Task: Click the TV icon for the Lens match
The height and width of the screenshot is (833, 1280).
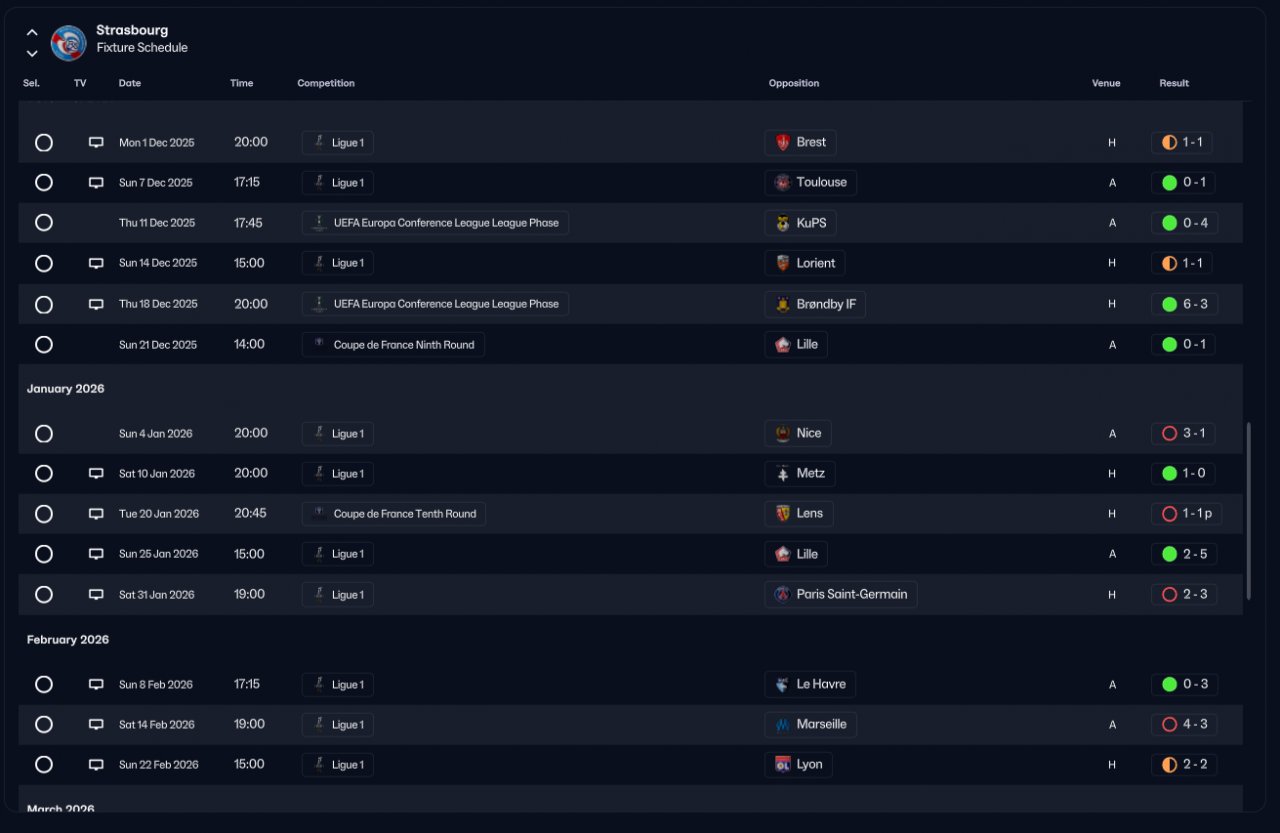Action: tap(96, 514)
